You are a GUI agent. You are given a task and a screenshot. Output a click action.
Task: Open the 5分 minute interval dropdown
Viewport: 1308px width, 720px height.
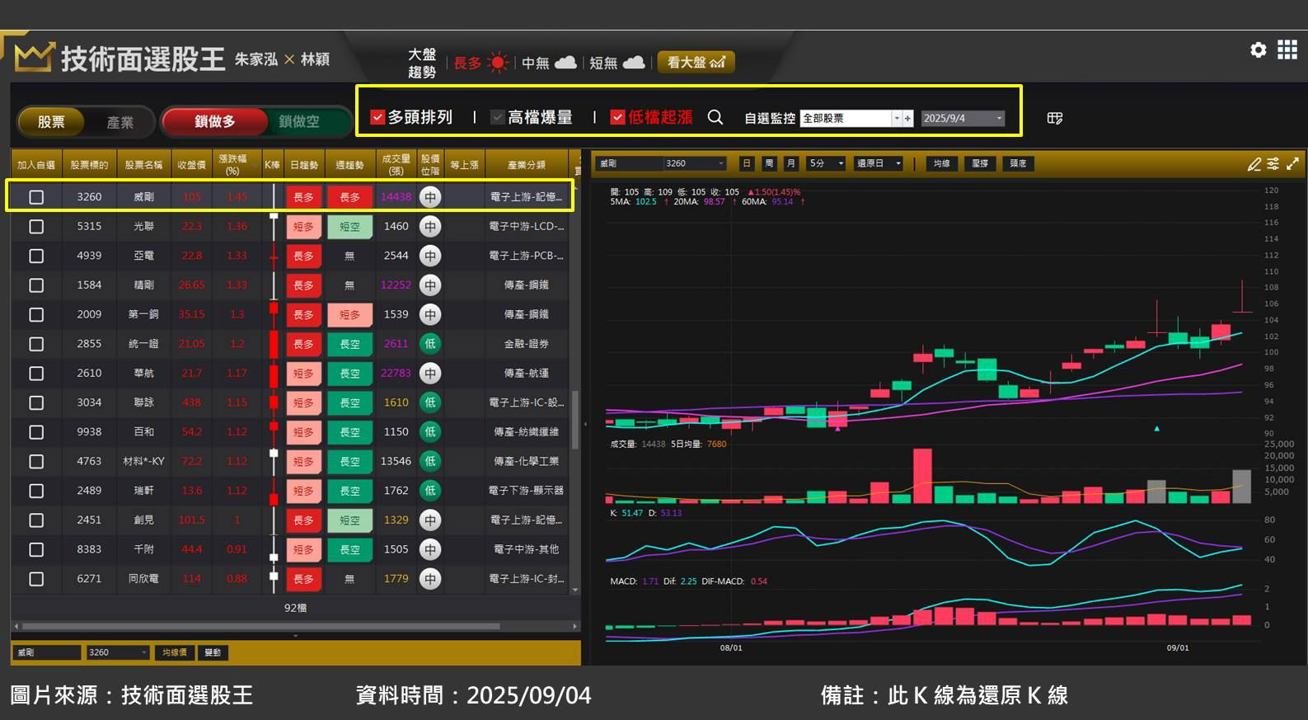pos(827,163)
